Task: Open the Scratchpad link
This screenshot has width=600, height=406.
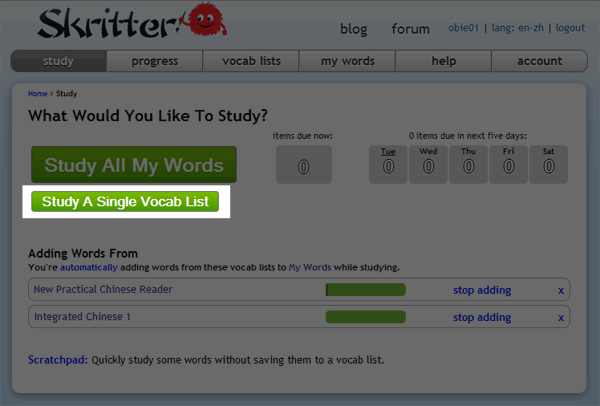Action: tap(56, 359)
